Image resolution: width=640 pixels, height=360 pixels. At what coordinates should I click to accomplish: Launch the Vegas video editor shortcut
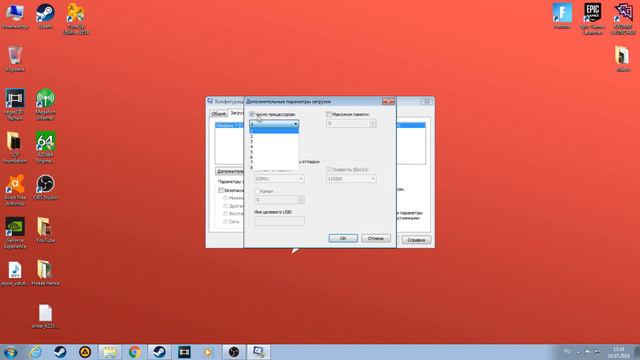tap(15, 104)
